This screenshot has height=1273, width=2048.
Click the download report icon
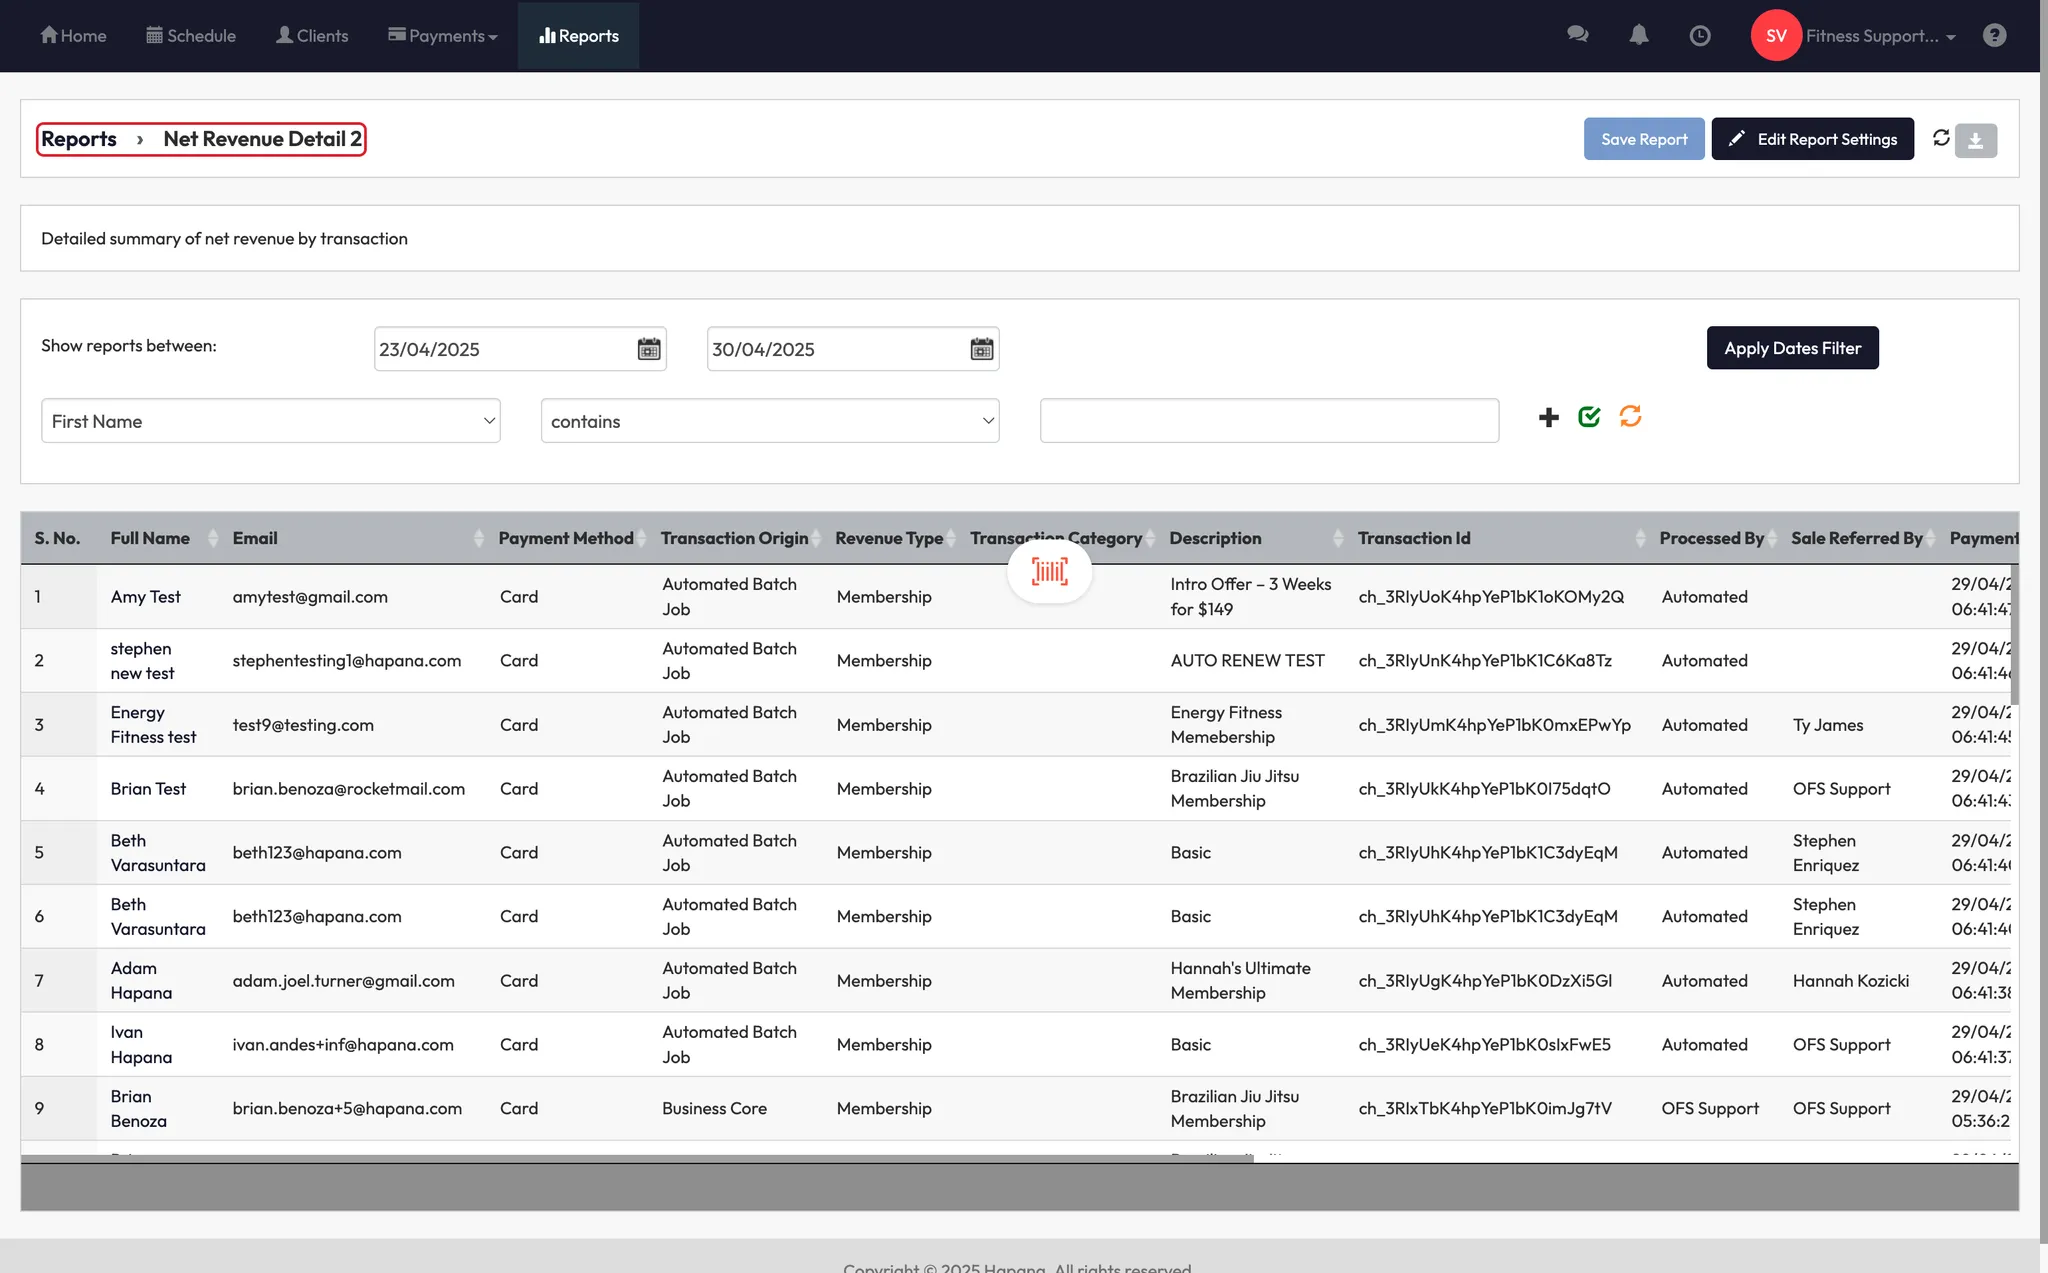tap(1975, 141)
